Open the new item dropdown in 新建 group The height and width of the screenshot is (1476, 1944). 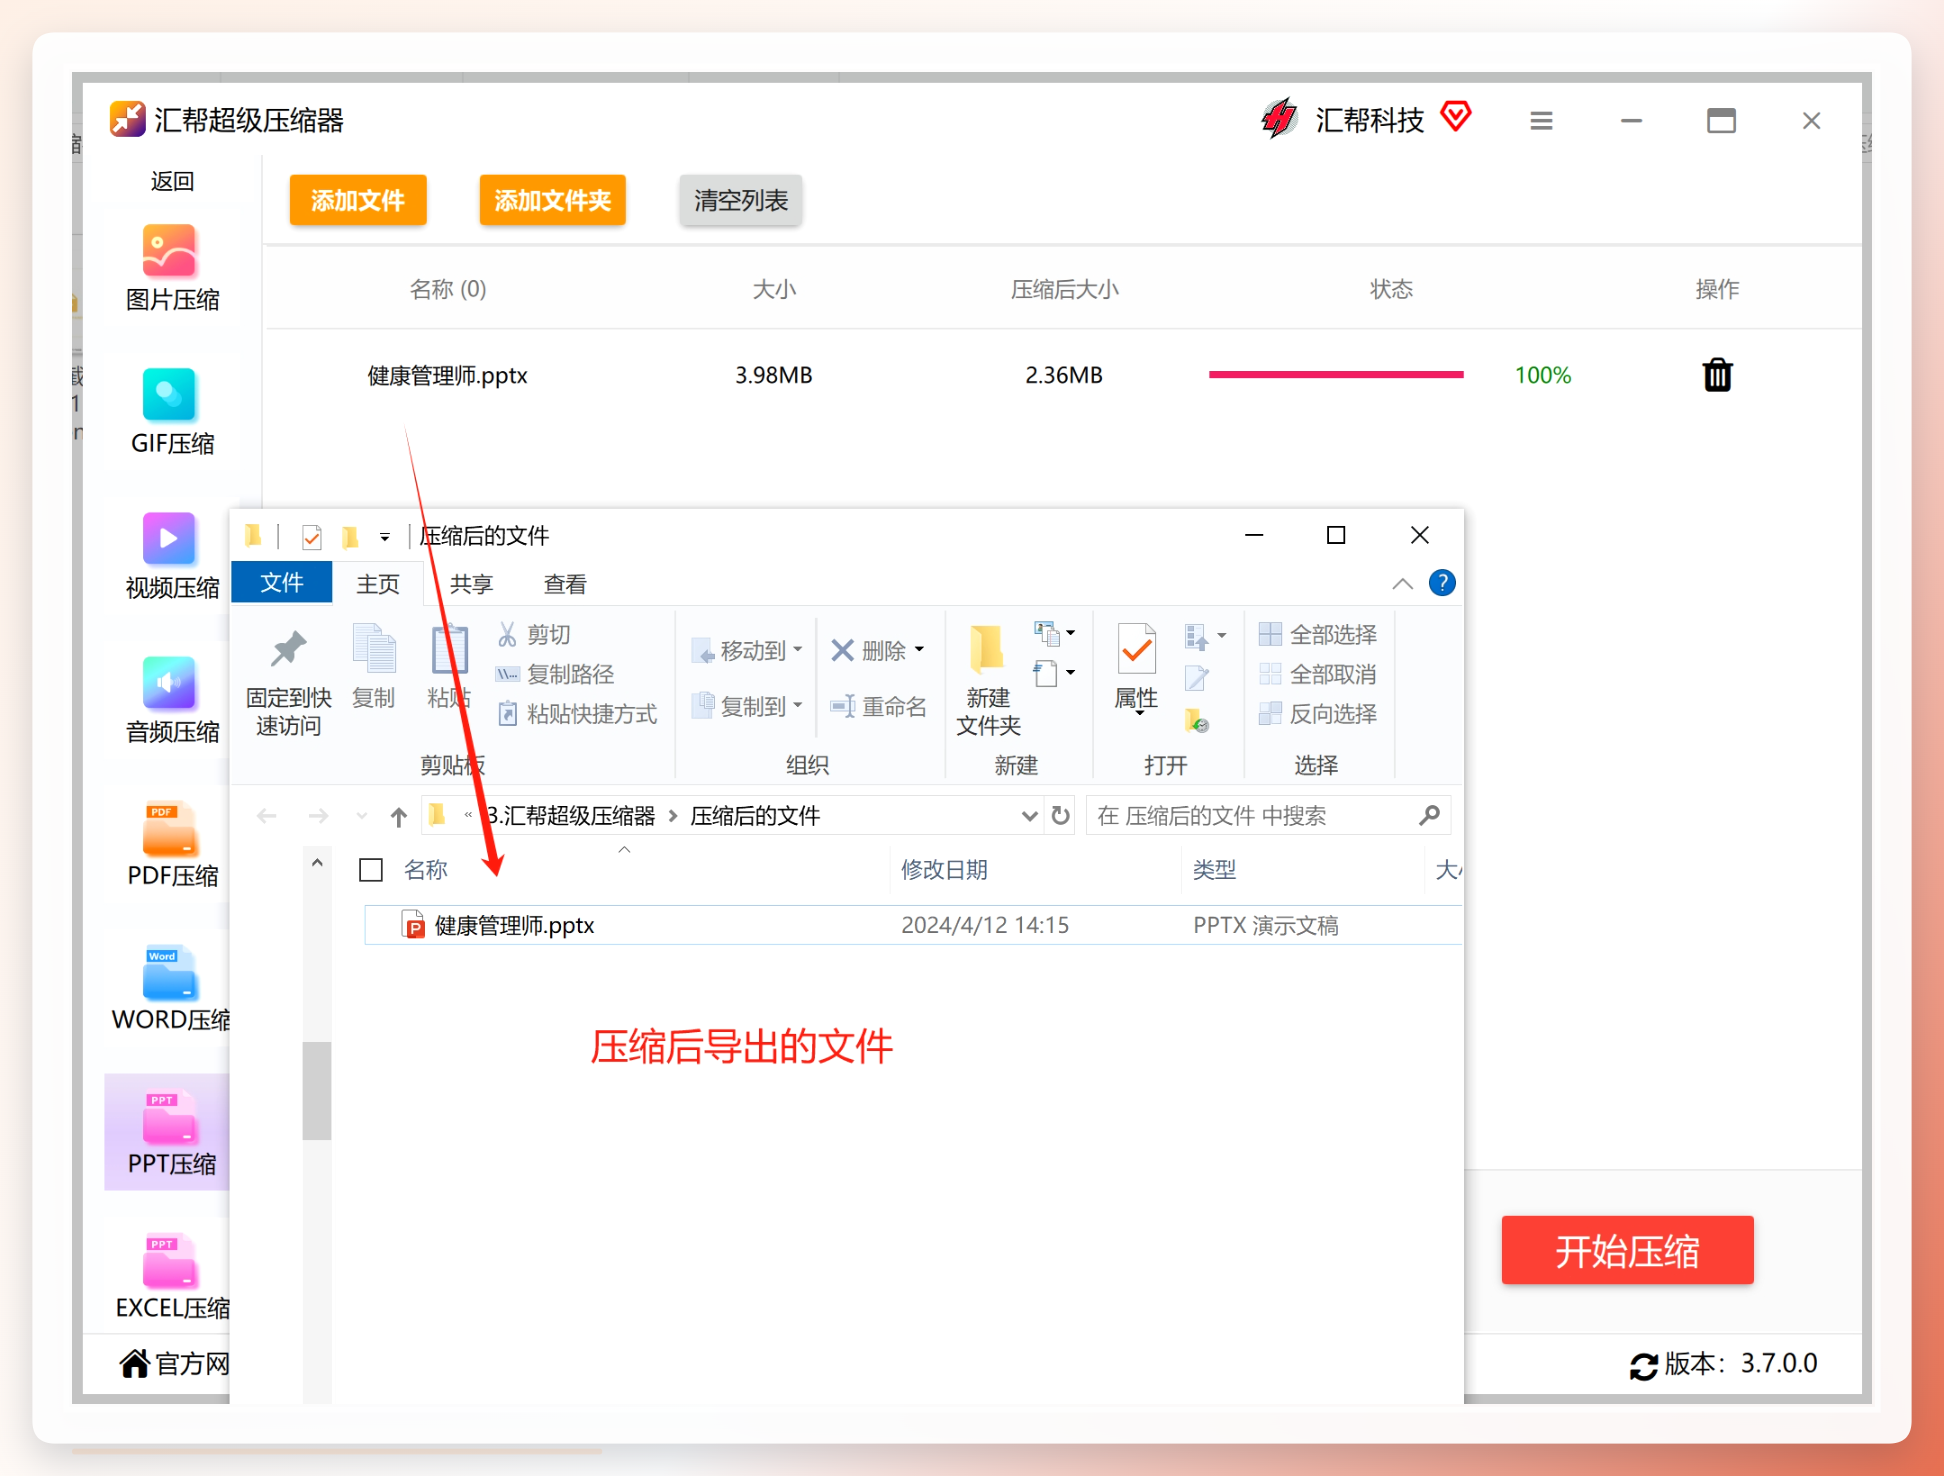pyautogui.click(x=1055, y=633)
